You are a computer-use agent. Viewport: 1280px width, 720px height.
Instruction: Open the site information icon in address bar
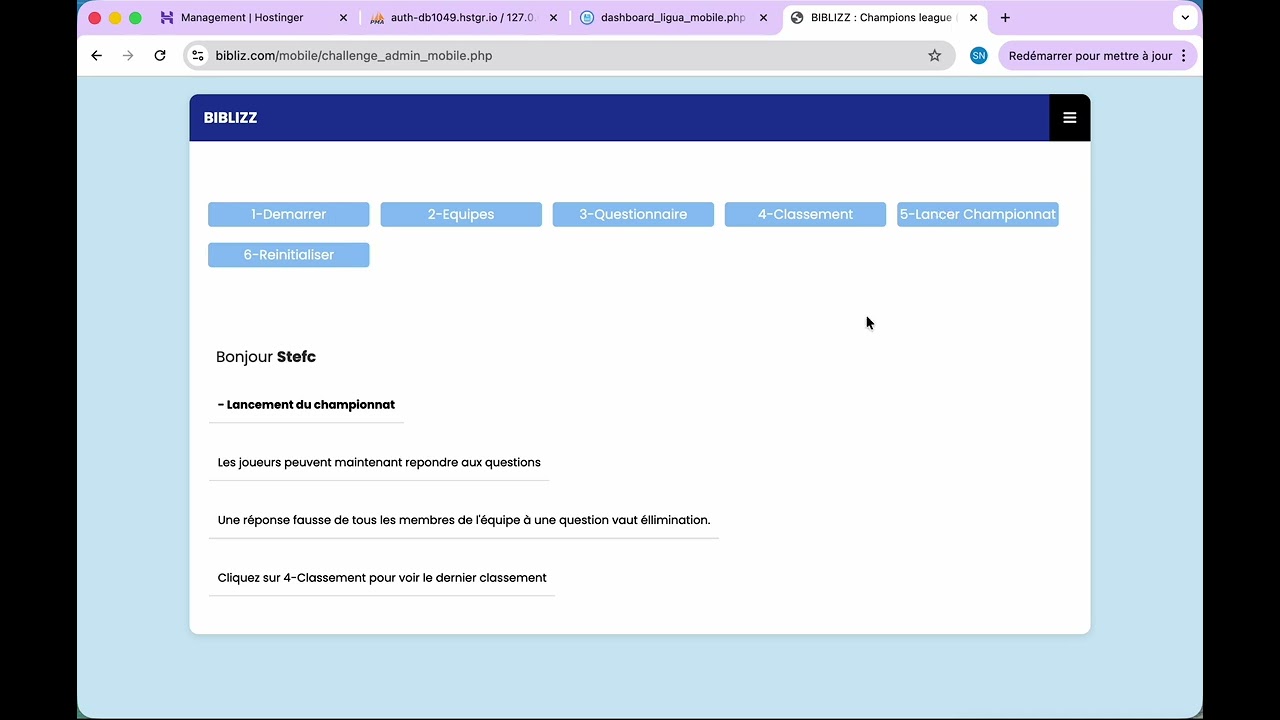pos(198,56)
